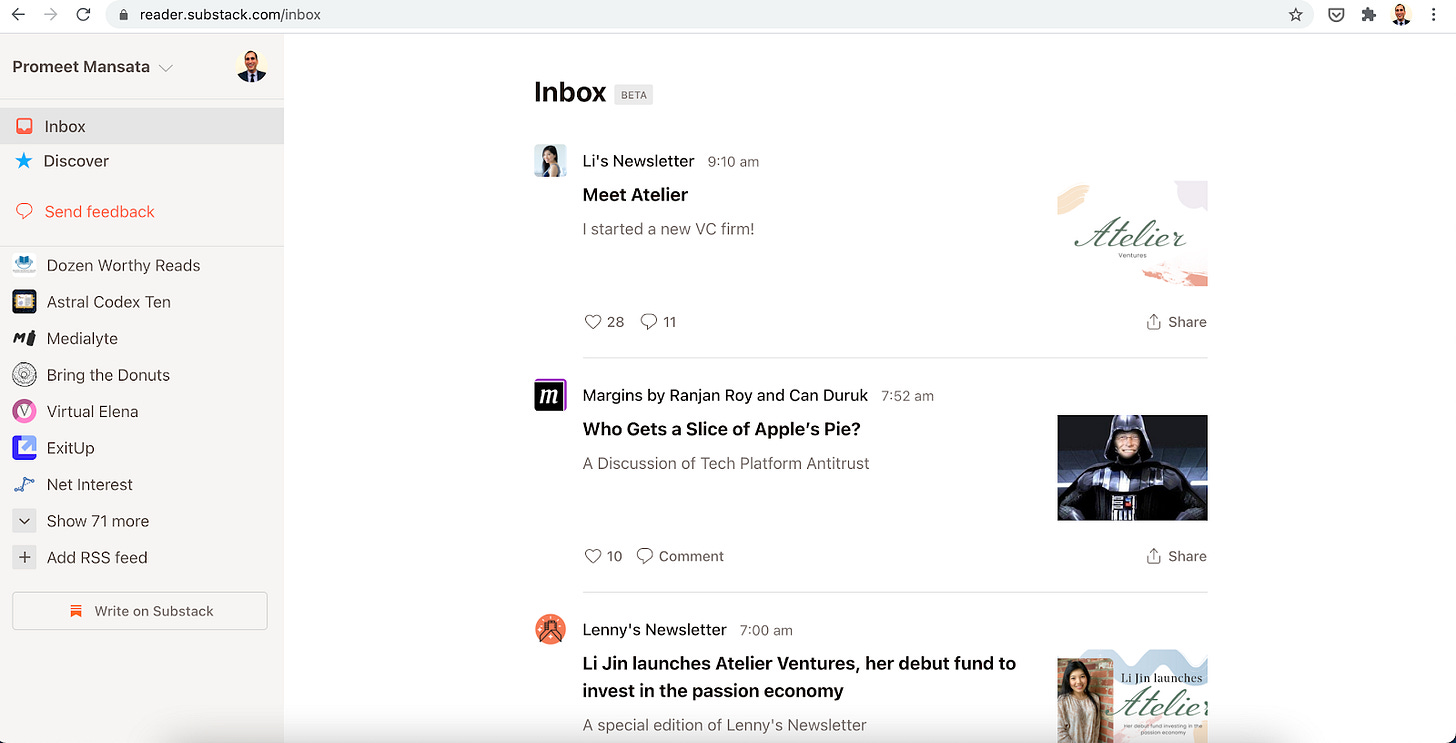Click the blue Discover star icon

coord(24,161)
